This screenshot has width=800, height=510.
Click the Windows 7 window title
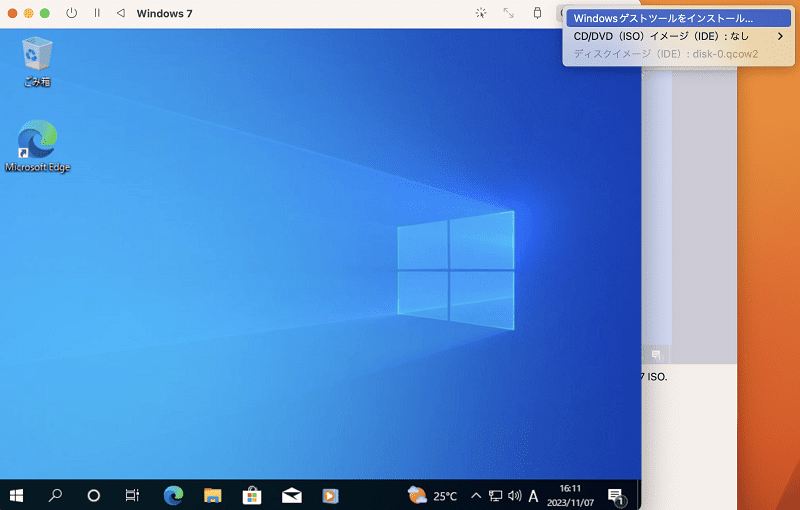pos(164,13)
